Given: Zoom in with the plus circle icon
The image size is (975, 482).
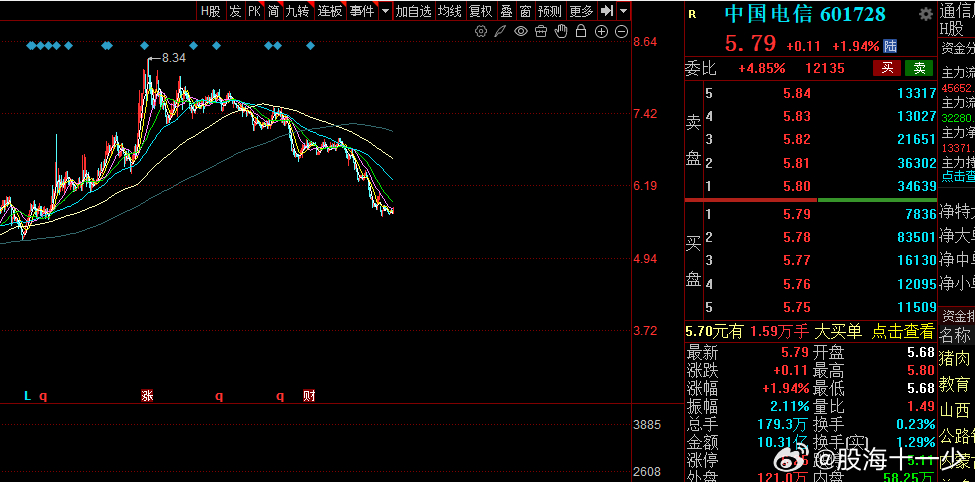Looking at the screenshot, I should click(x=601, y=31).
